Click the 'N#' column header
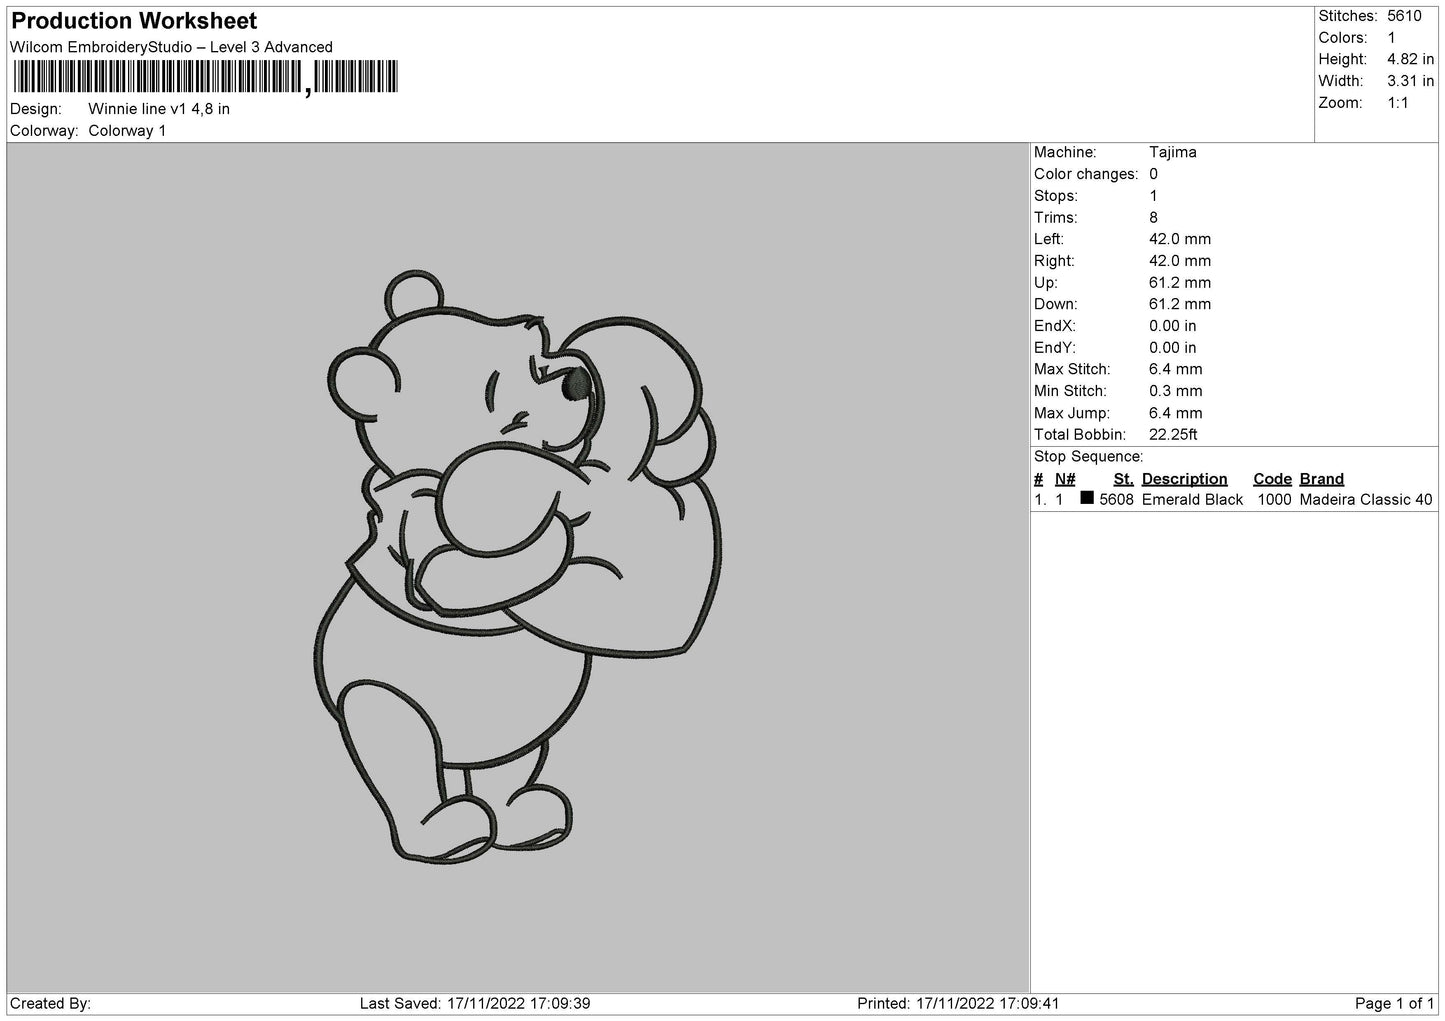 click(1065, 479)
